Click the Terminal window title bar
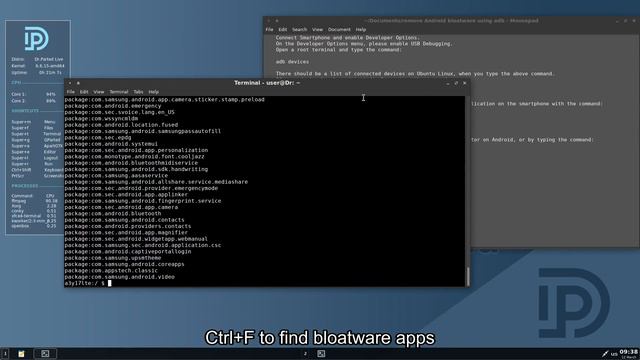The height and width of the screenshot is (360, 640). (267, 83)
